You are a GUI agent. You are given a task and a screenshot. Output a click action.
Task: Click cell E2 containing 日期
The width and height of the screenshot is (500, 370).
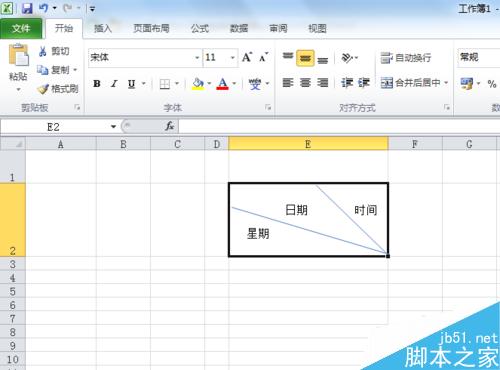tap(308, 220)
